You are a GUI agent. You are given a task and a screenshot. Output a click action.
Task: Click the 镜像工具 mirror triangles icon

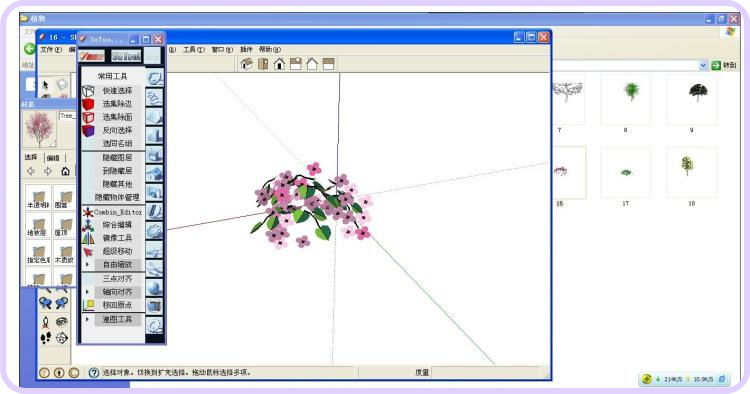[x=88, y=238]
